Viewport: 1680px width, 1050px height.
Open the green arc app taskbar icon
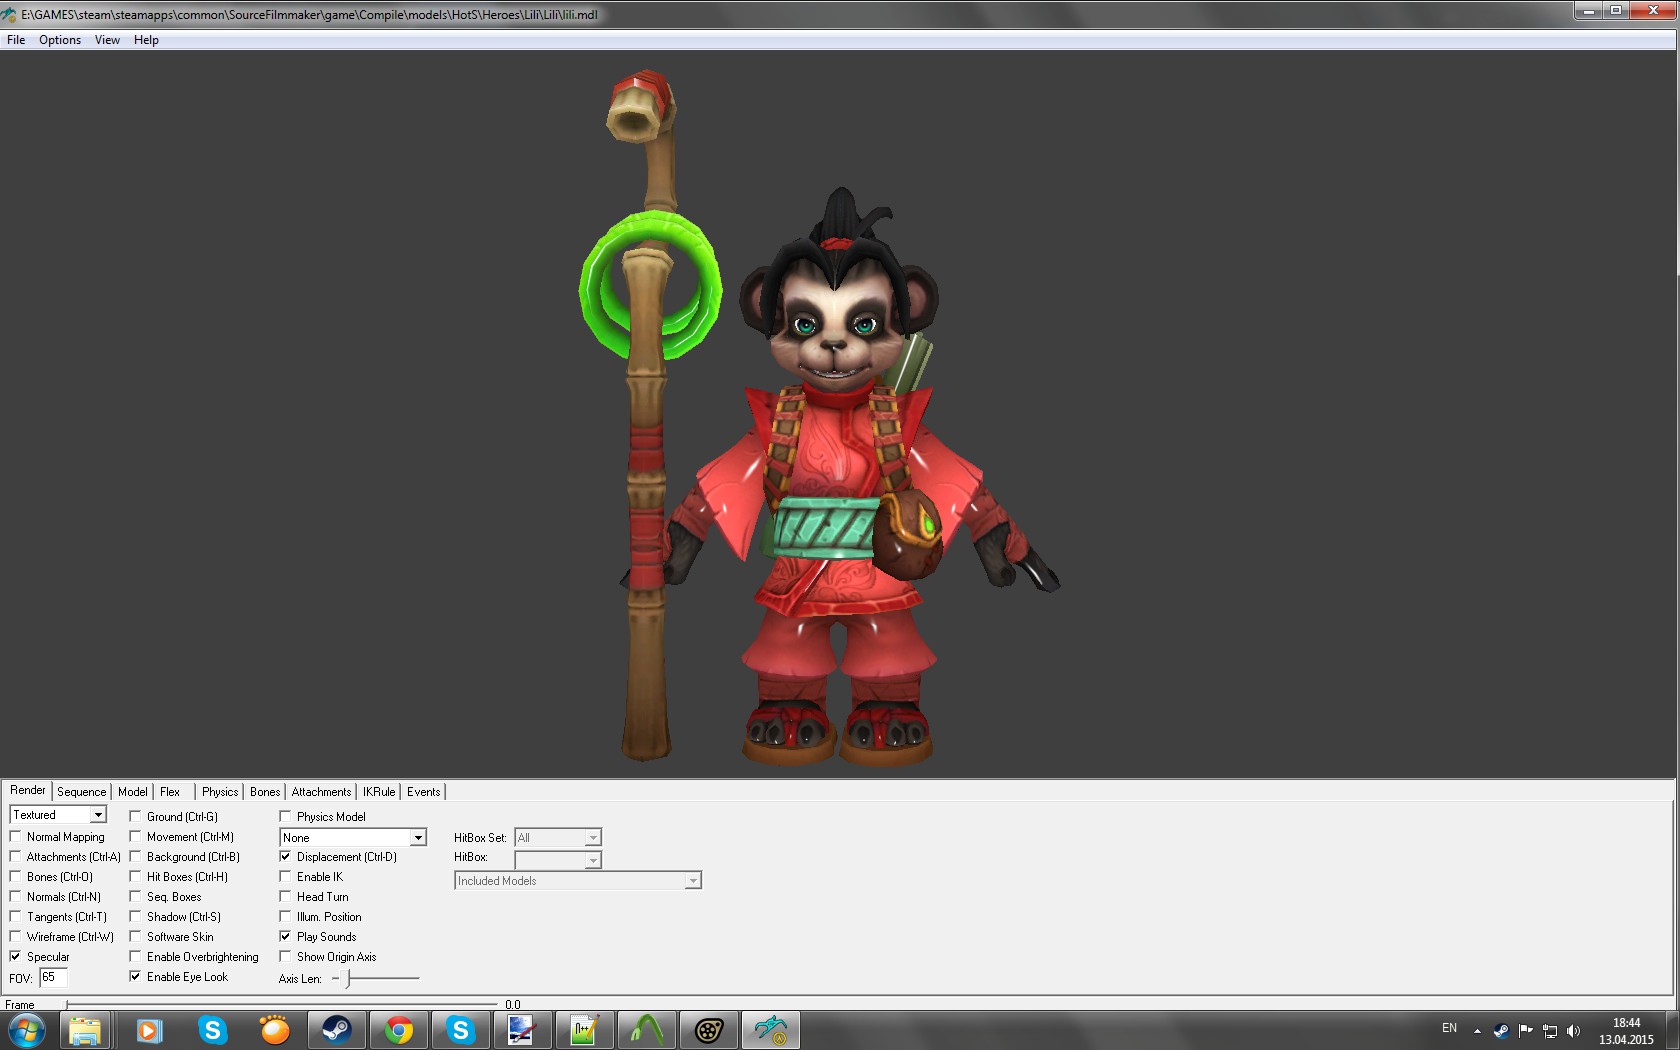646,1030
